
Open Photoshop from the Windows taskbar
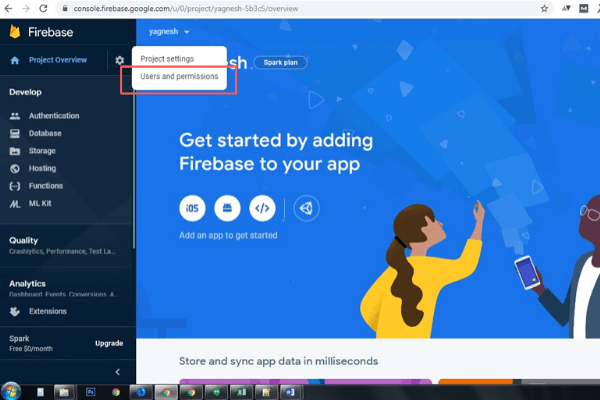tap(89, 391)
